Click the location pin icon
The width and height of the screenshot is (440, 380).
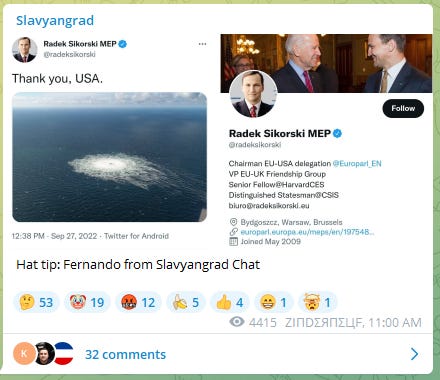click(x=233, y=222)
